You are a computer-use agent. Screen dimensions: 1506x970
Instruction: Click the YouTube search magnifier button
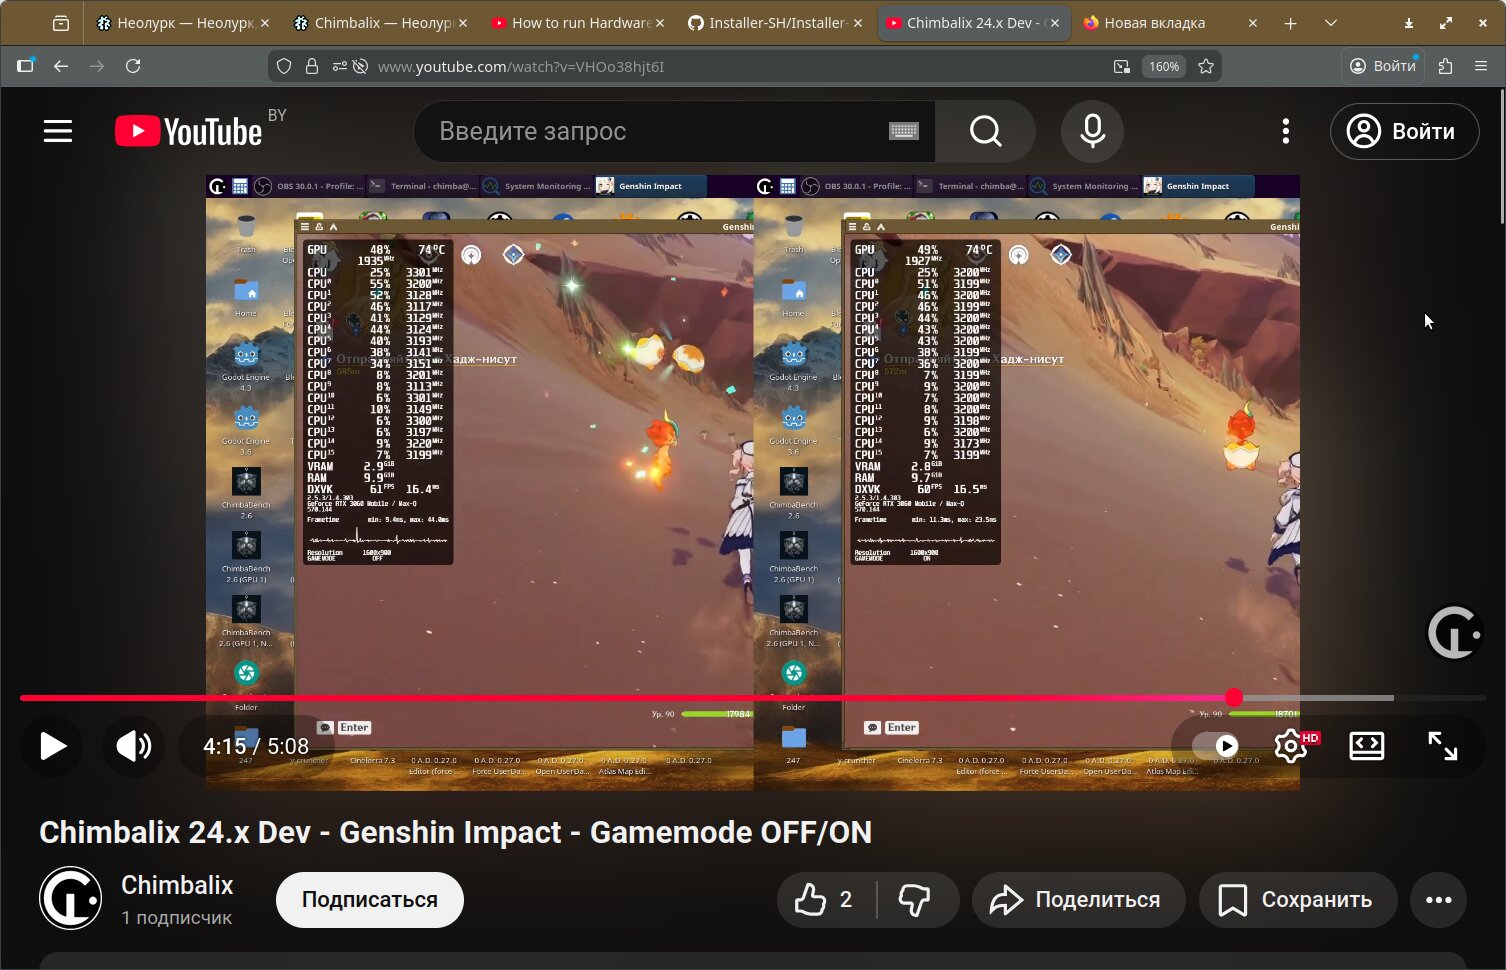985,131
